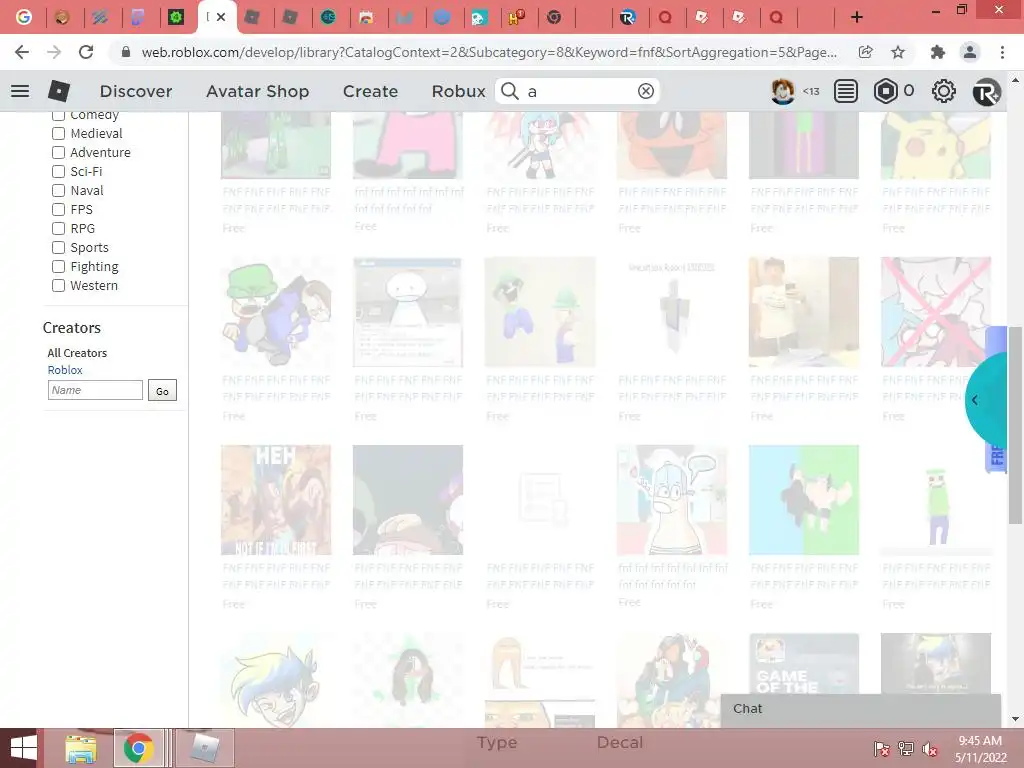Open the notifications feed icon
1024x768 pixels.
(846, 91)
